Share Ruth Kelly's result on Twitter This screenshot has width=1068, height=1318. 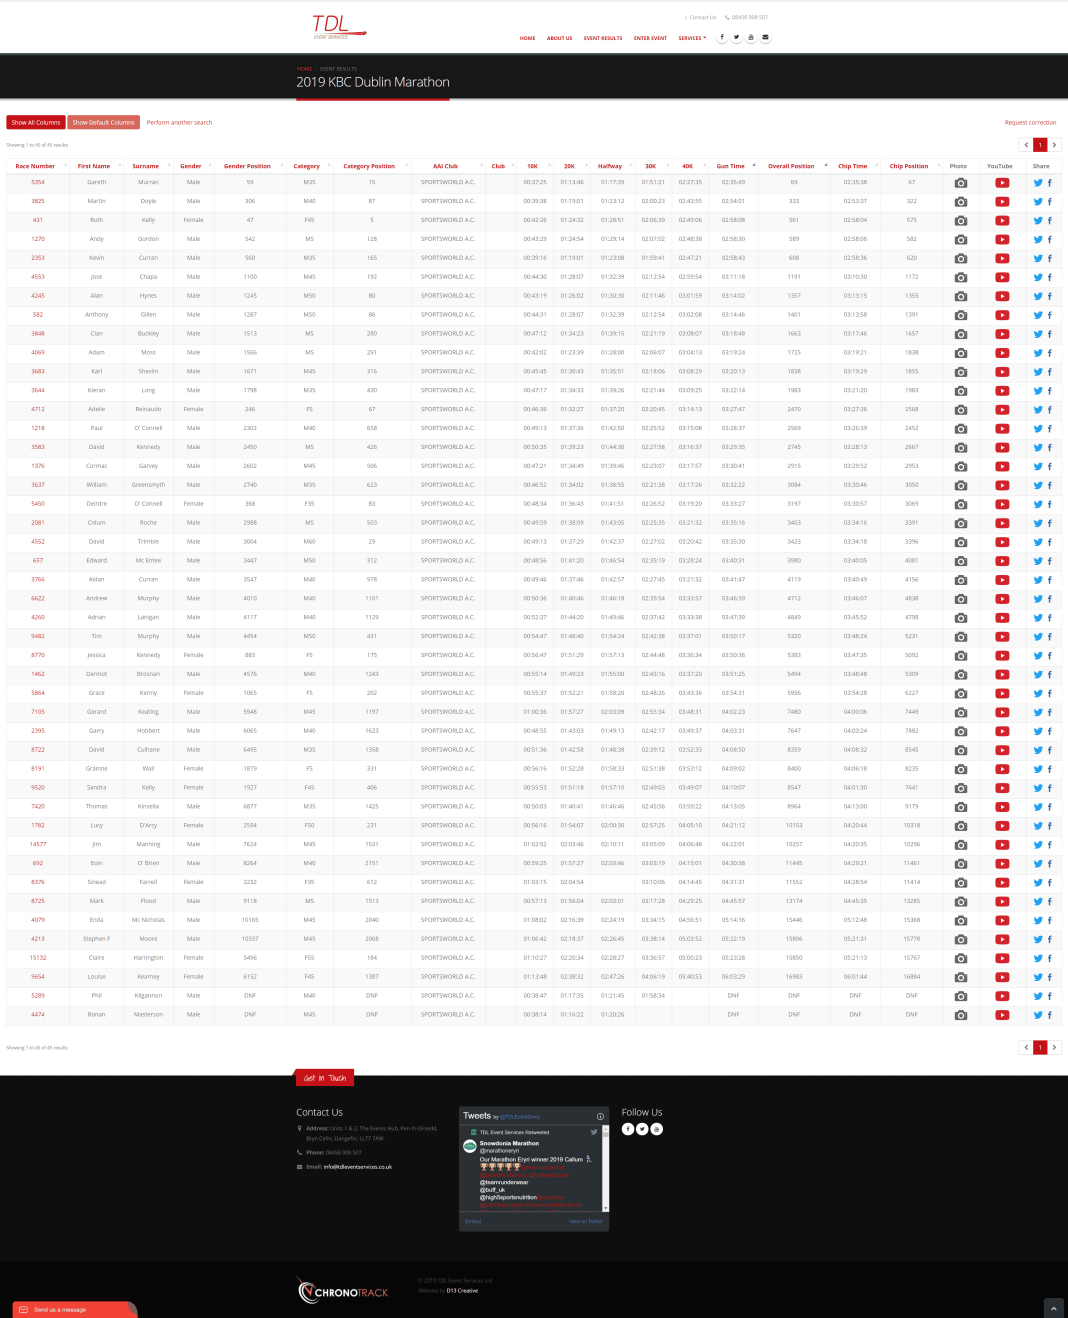pyautogui.click(x=1038, y=221)
